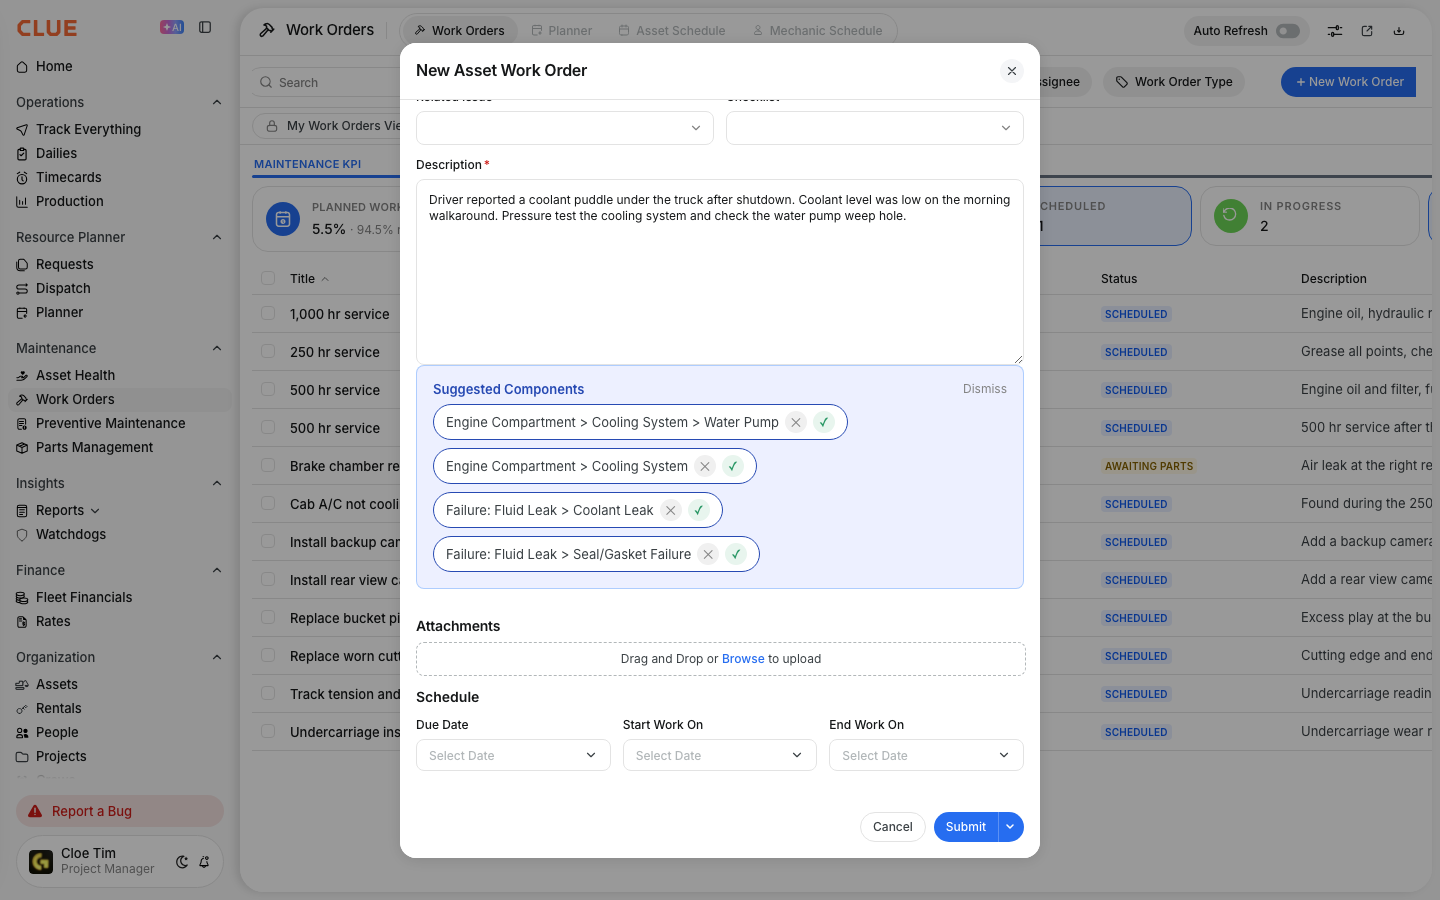Viewport: 1440px width, 900px height.
Task: Open the Start Work On date dropdown
Action: pos(720,755)
